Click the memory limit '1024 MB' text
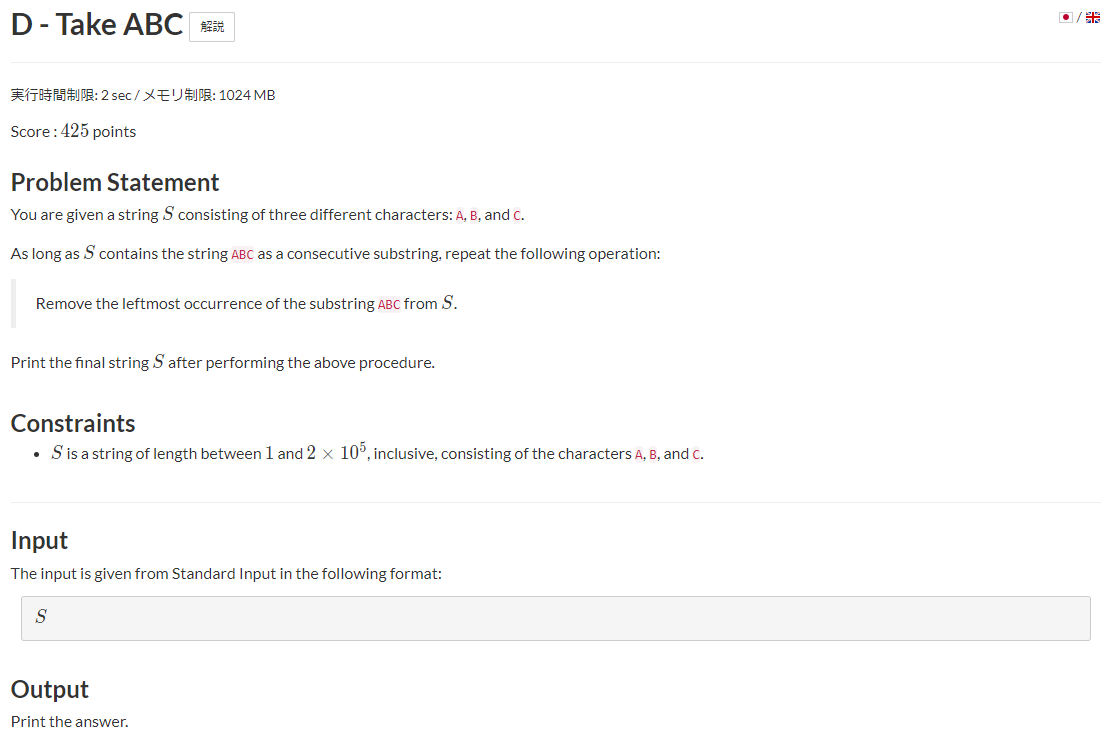Viewport: 1109px width, 746px height. [x=247, y=95]
